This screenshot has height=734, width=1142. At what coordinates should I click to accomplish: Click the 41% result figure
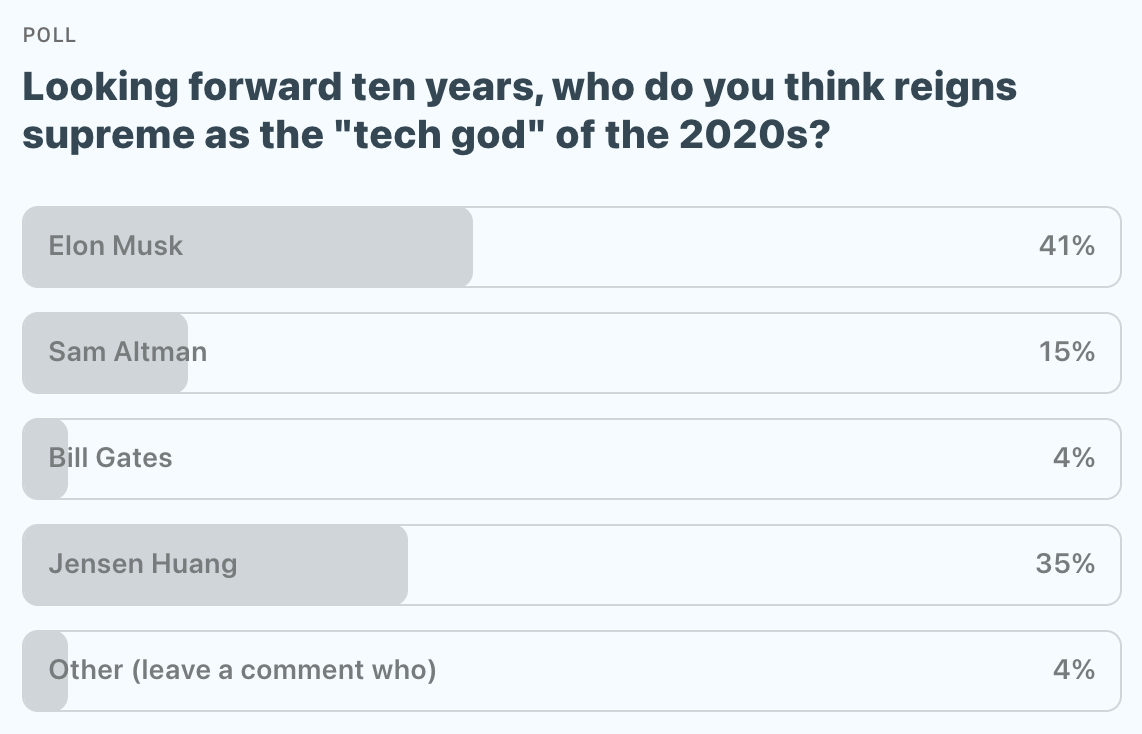coord(1067,246)
